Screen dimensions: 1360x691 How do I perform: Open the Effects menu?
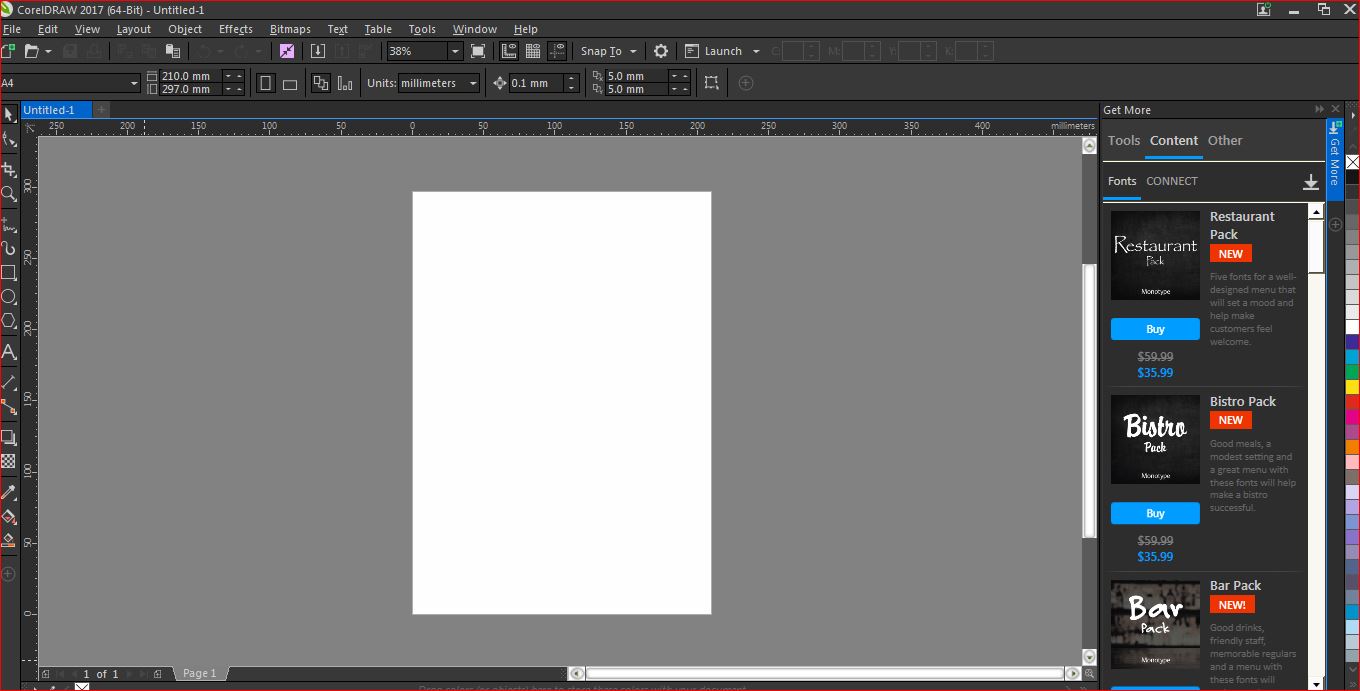click(236, 29)
